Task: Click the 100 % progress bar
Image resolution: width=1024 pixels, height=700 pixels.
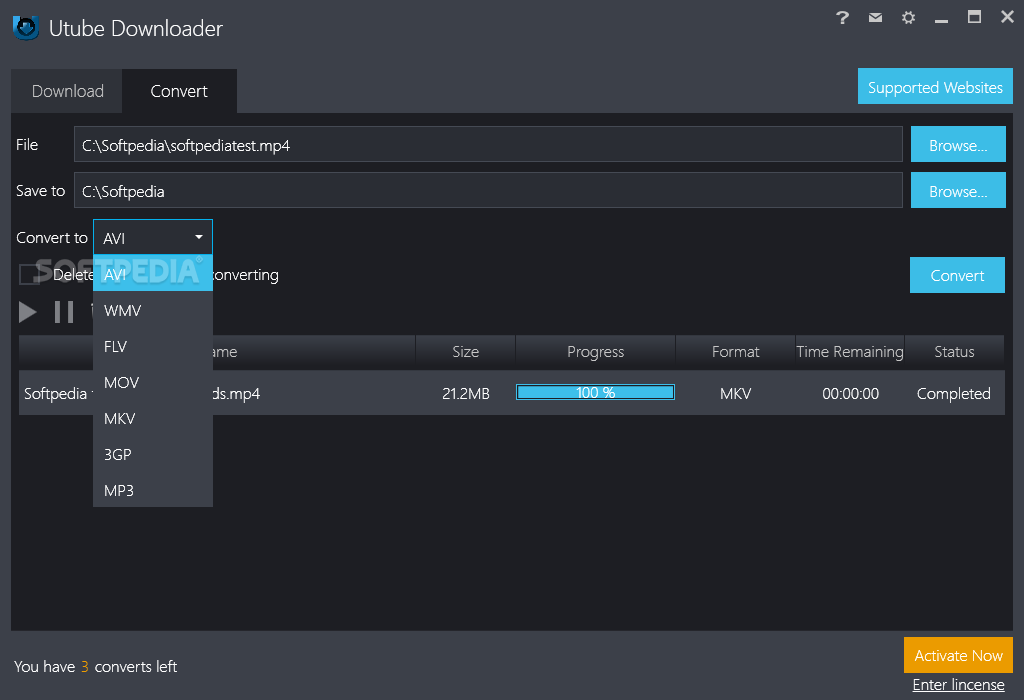Action: click(595, 392)
